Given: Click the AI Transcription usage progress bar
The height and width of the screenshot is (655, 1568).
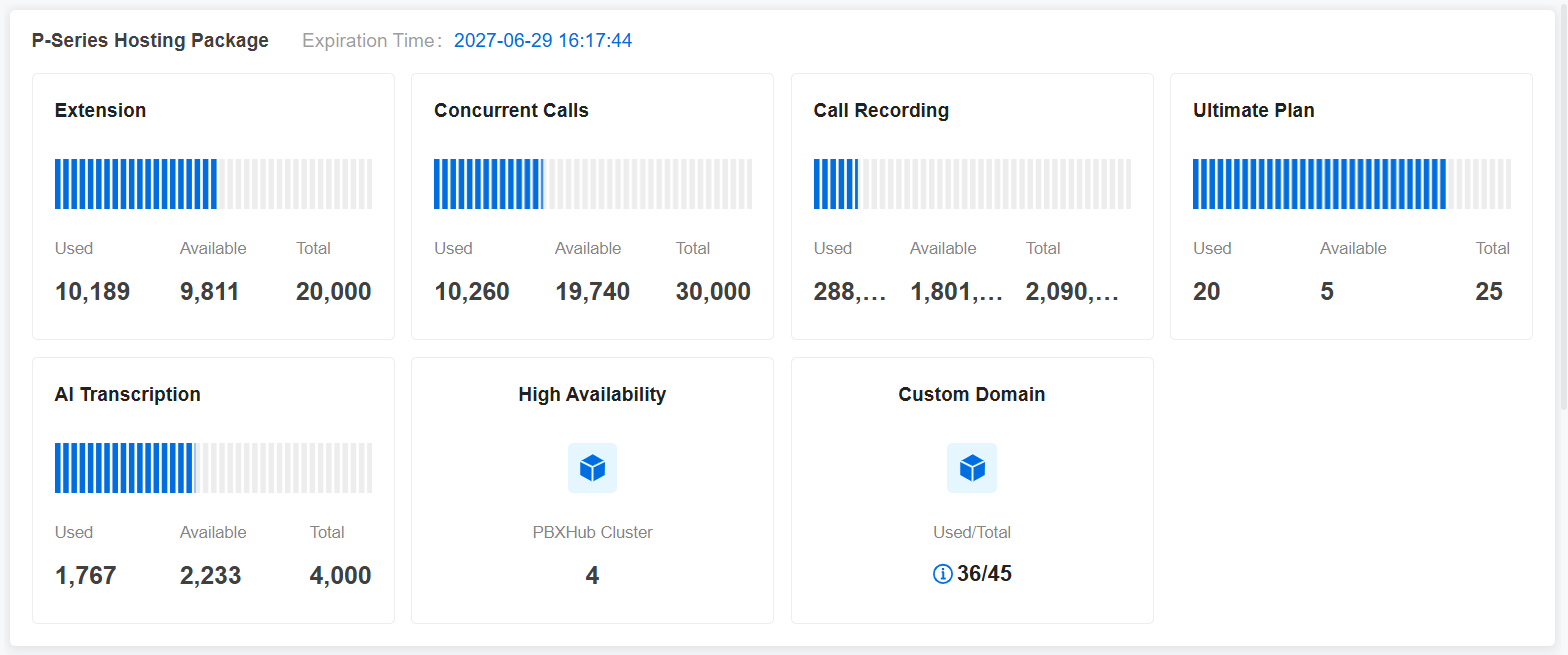Looking at the screenshot, I should [213, 468].
